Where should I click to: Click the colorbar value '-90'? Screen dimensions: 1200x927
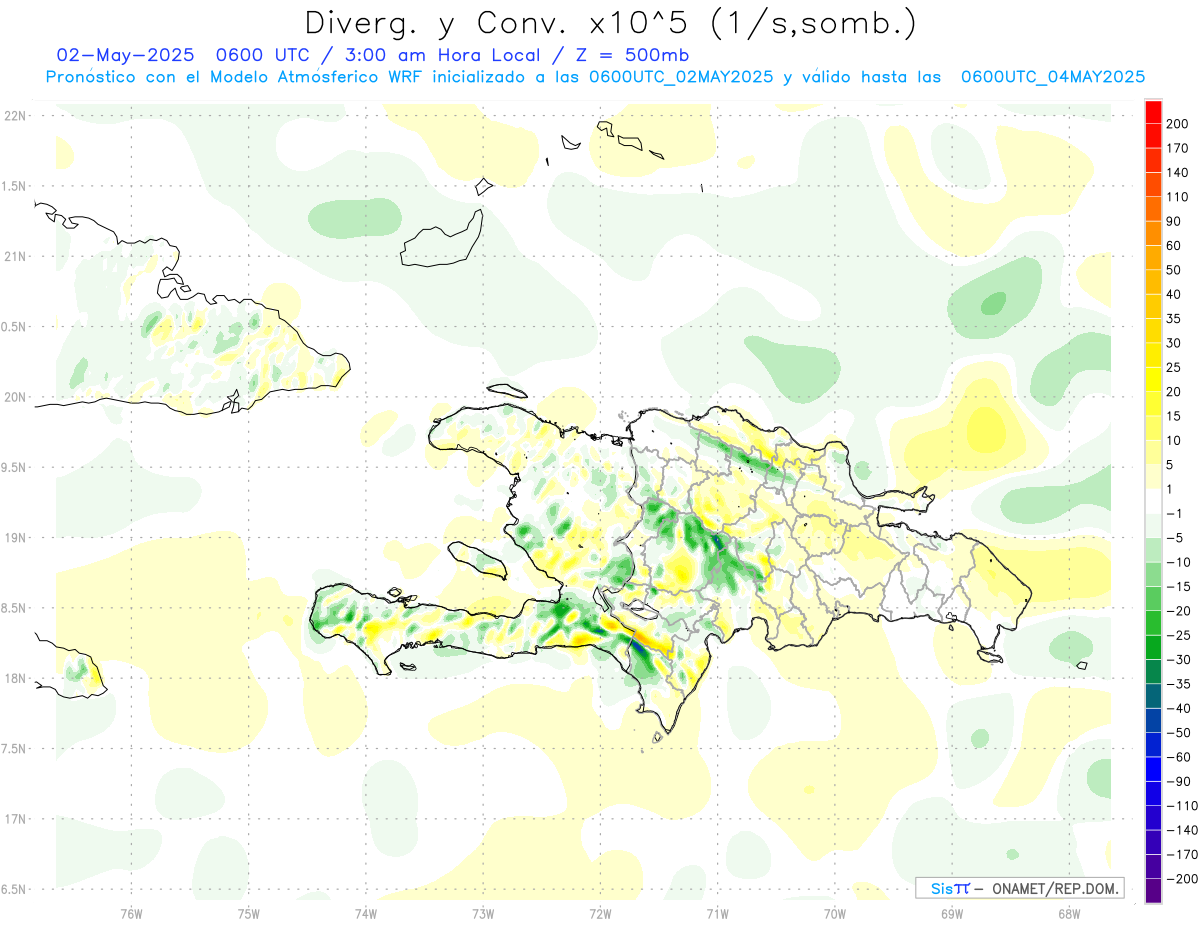1179,782
